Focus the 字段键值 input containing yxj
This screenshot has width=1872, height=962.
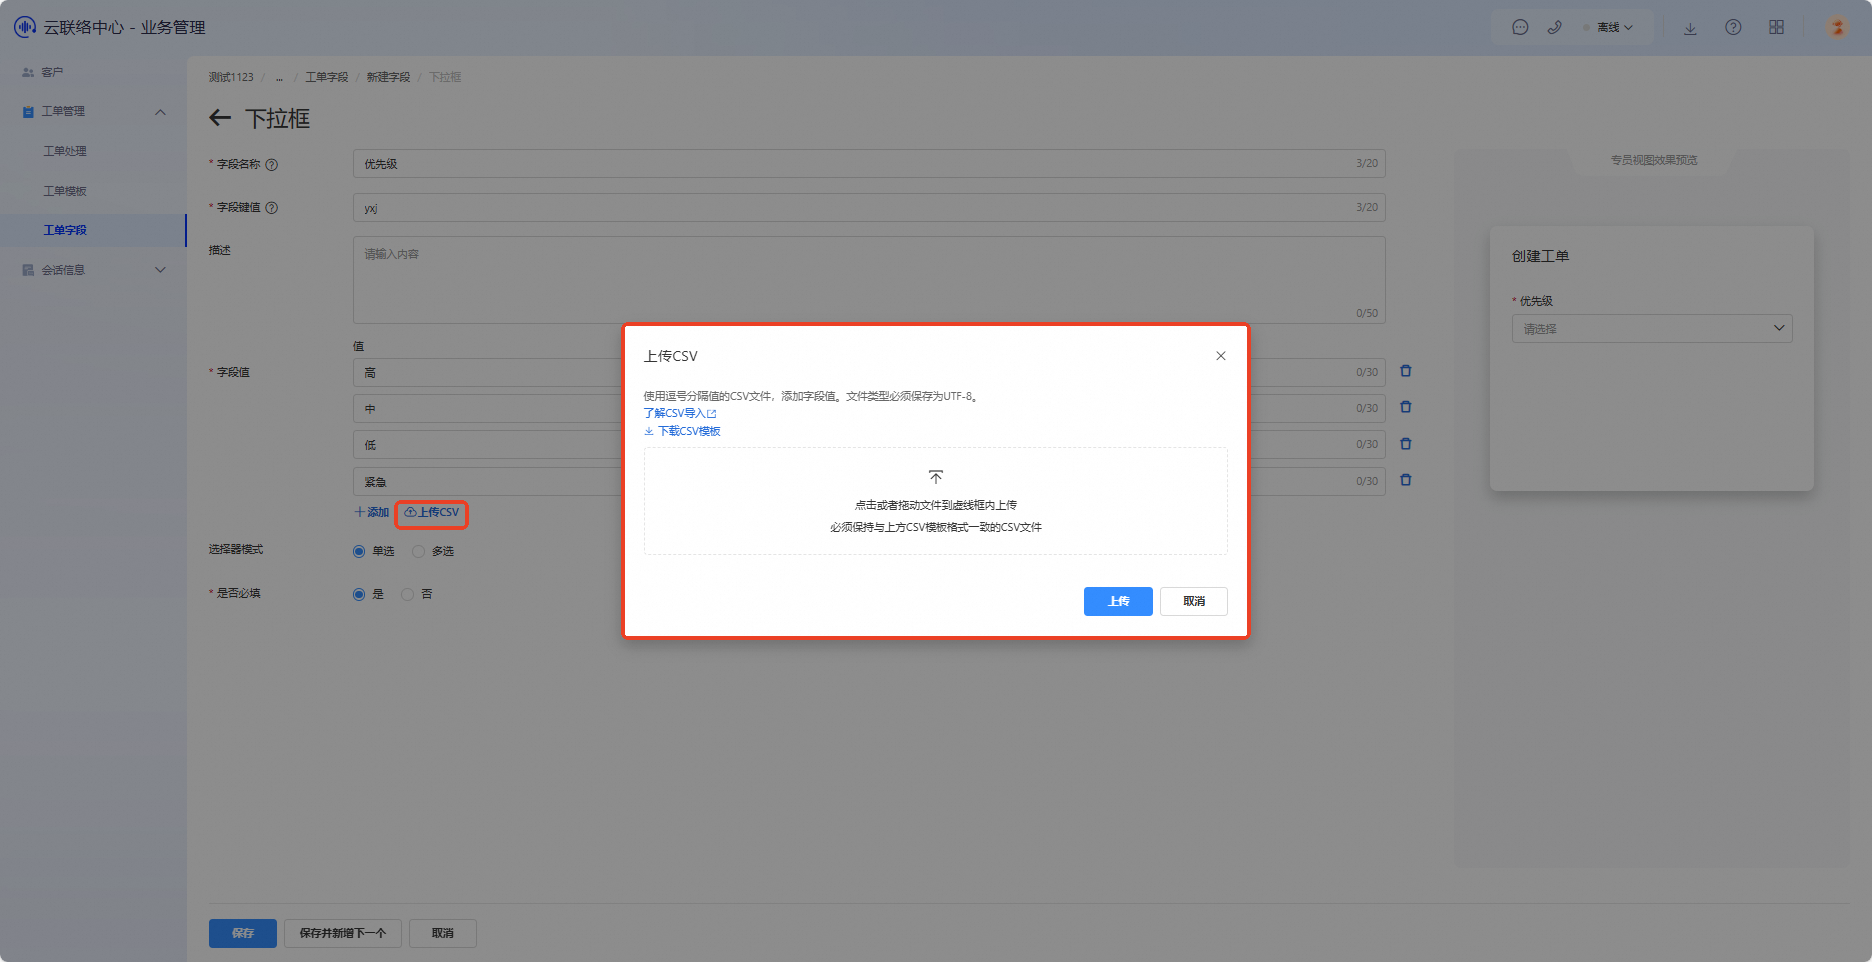(869, 208)
